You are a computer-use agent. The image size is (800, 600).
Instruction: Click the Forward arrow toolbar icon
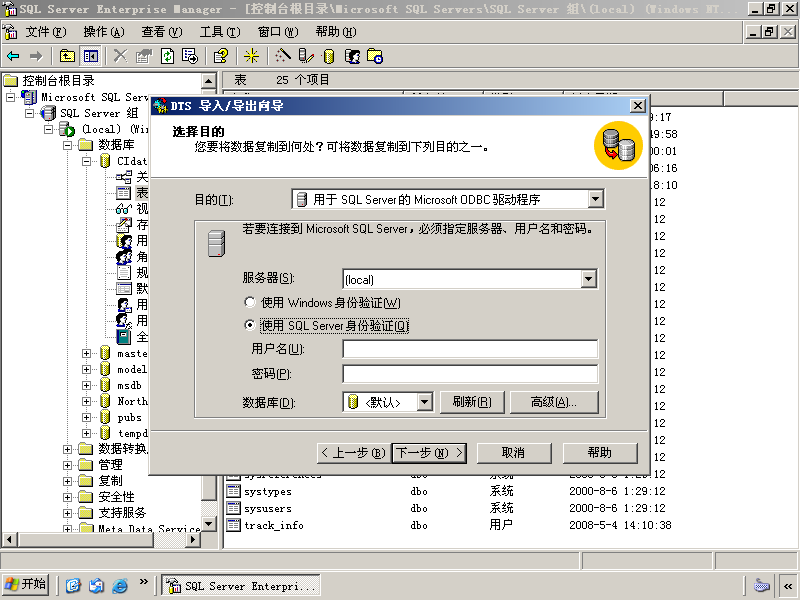(x=36, y=56)
